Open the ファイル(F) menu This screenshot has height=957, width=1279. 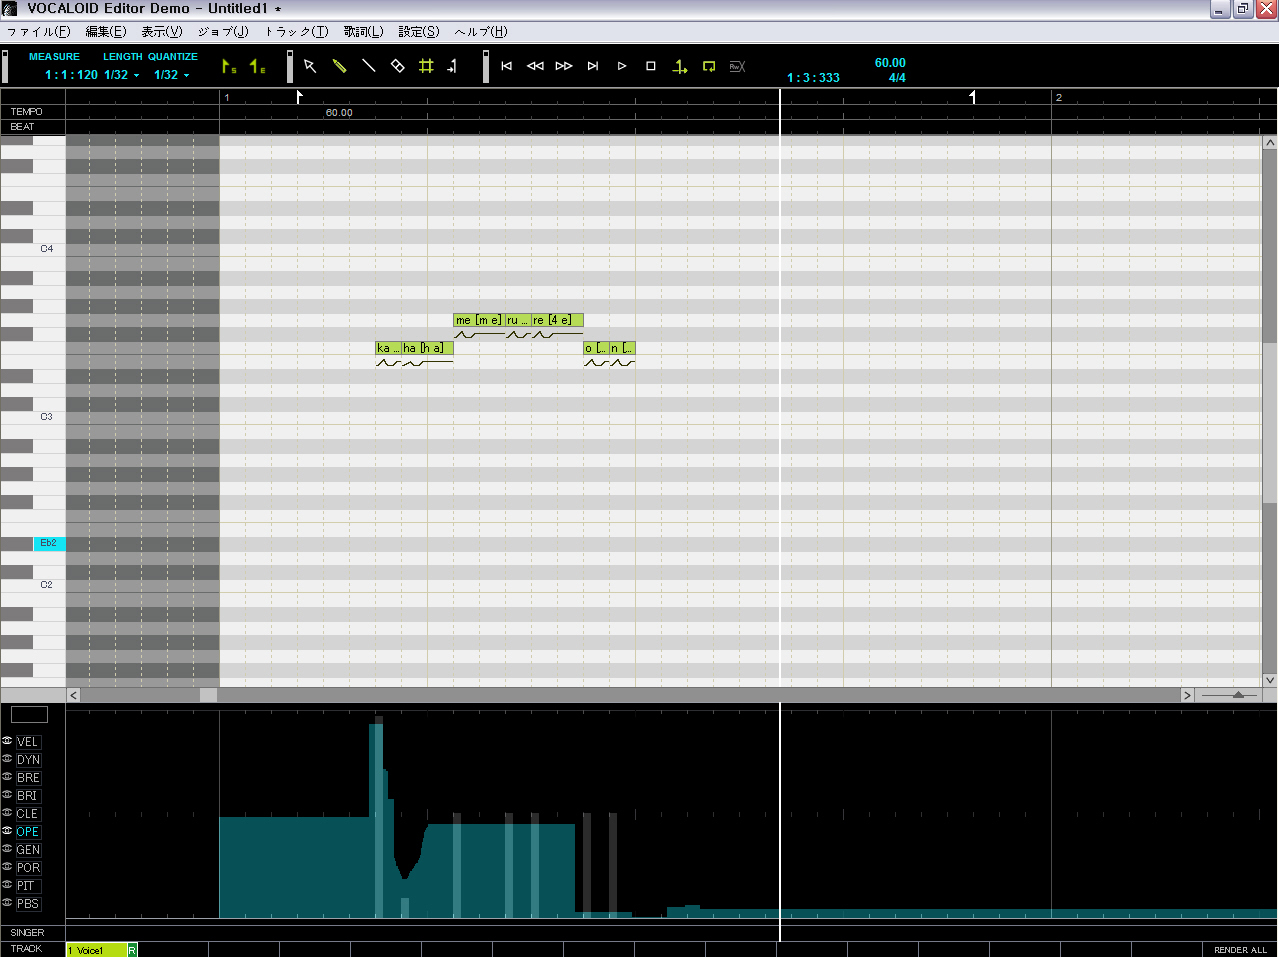click(38, 31)
